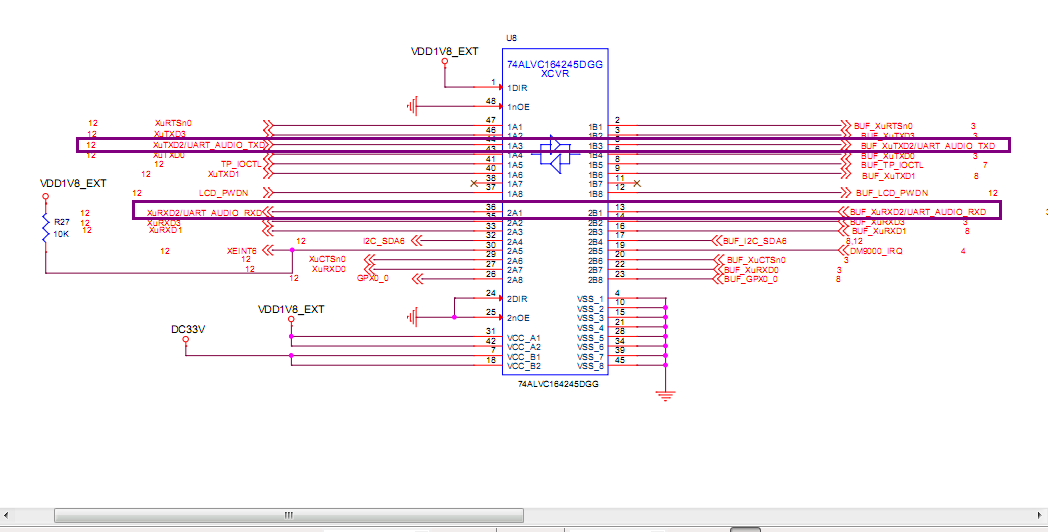Select the XuCTSn0 net label

point(327,259)
